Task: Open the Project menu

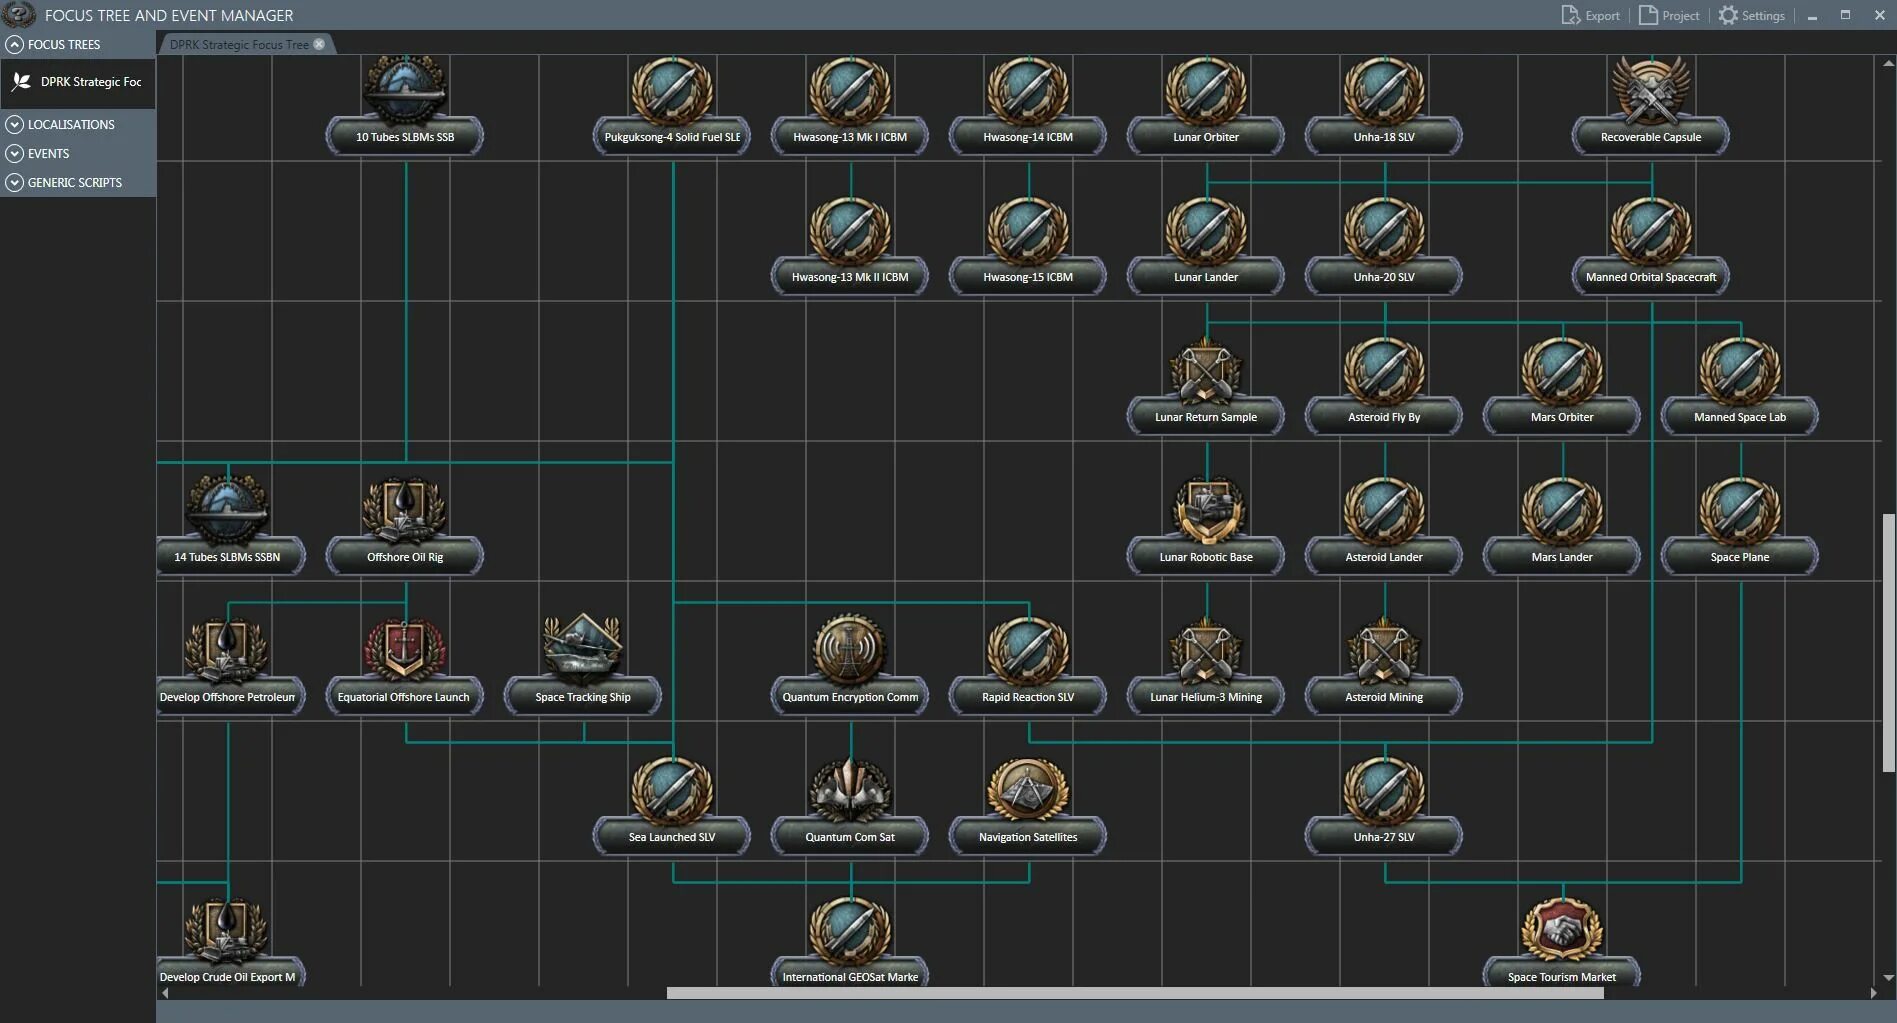Action: [1669, 15]
